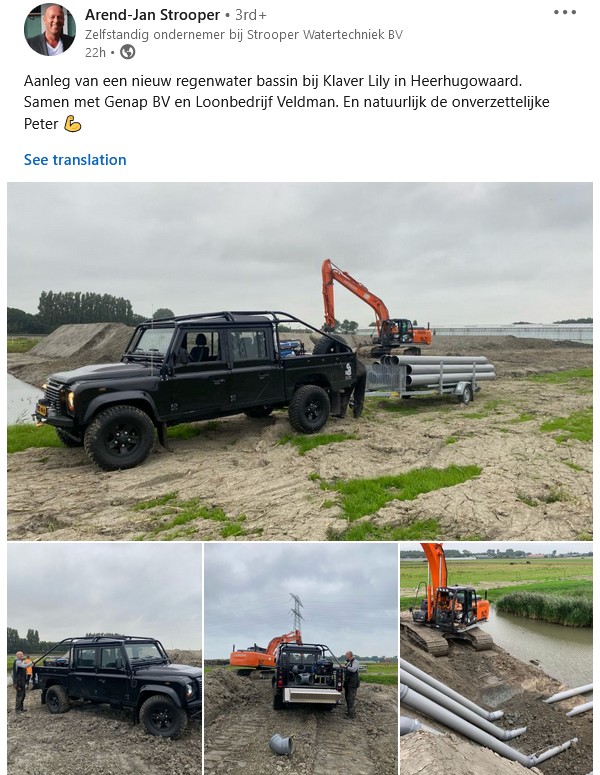Click the trailer loaded with grey pipes

pos(428,377)
